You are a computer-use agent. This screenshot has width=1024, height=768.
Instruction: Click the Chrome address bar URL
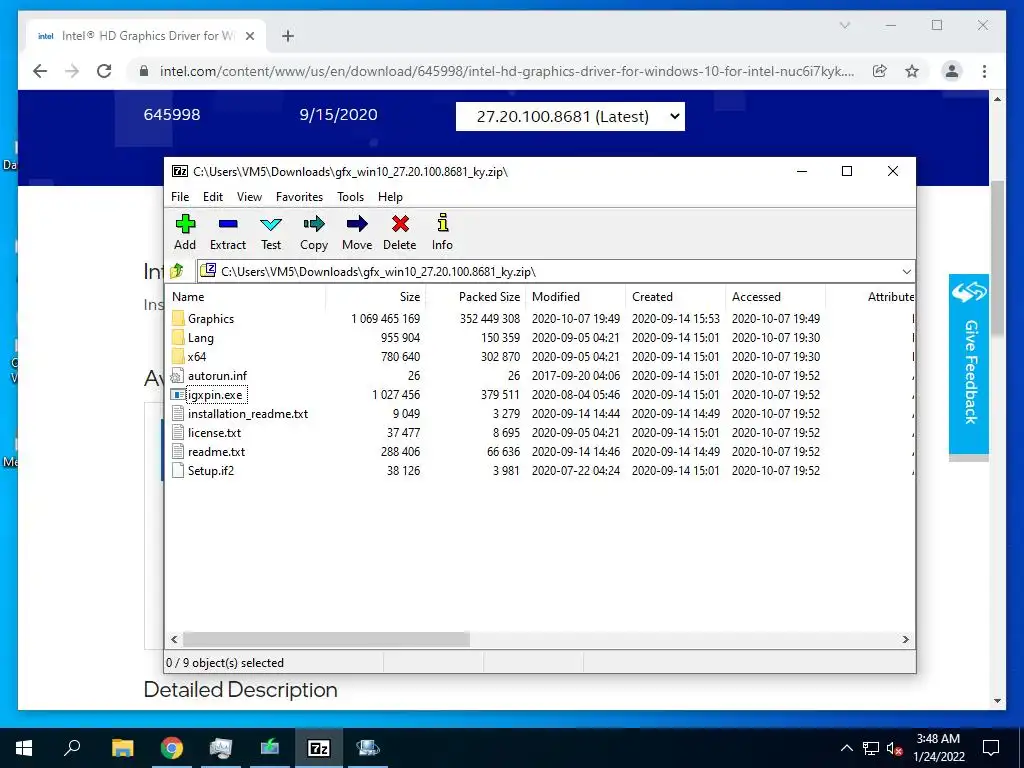tap(507, 71)
